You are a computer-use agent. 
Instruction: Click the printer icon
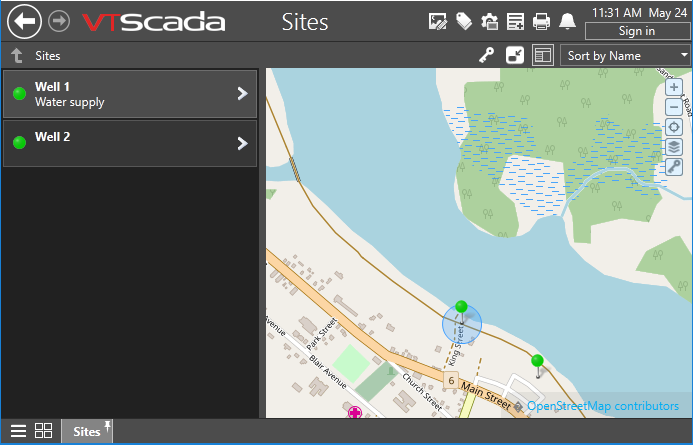[541, 21]
